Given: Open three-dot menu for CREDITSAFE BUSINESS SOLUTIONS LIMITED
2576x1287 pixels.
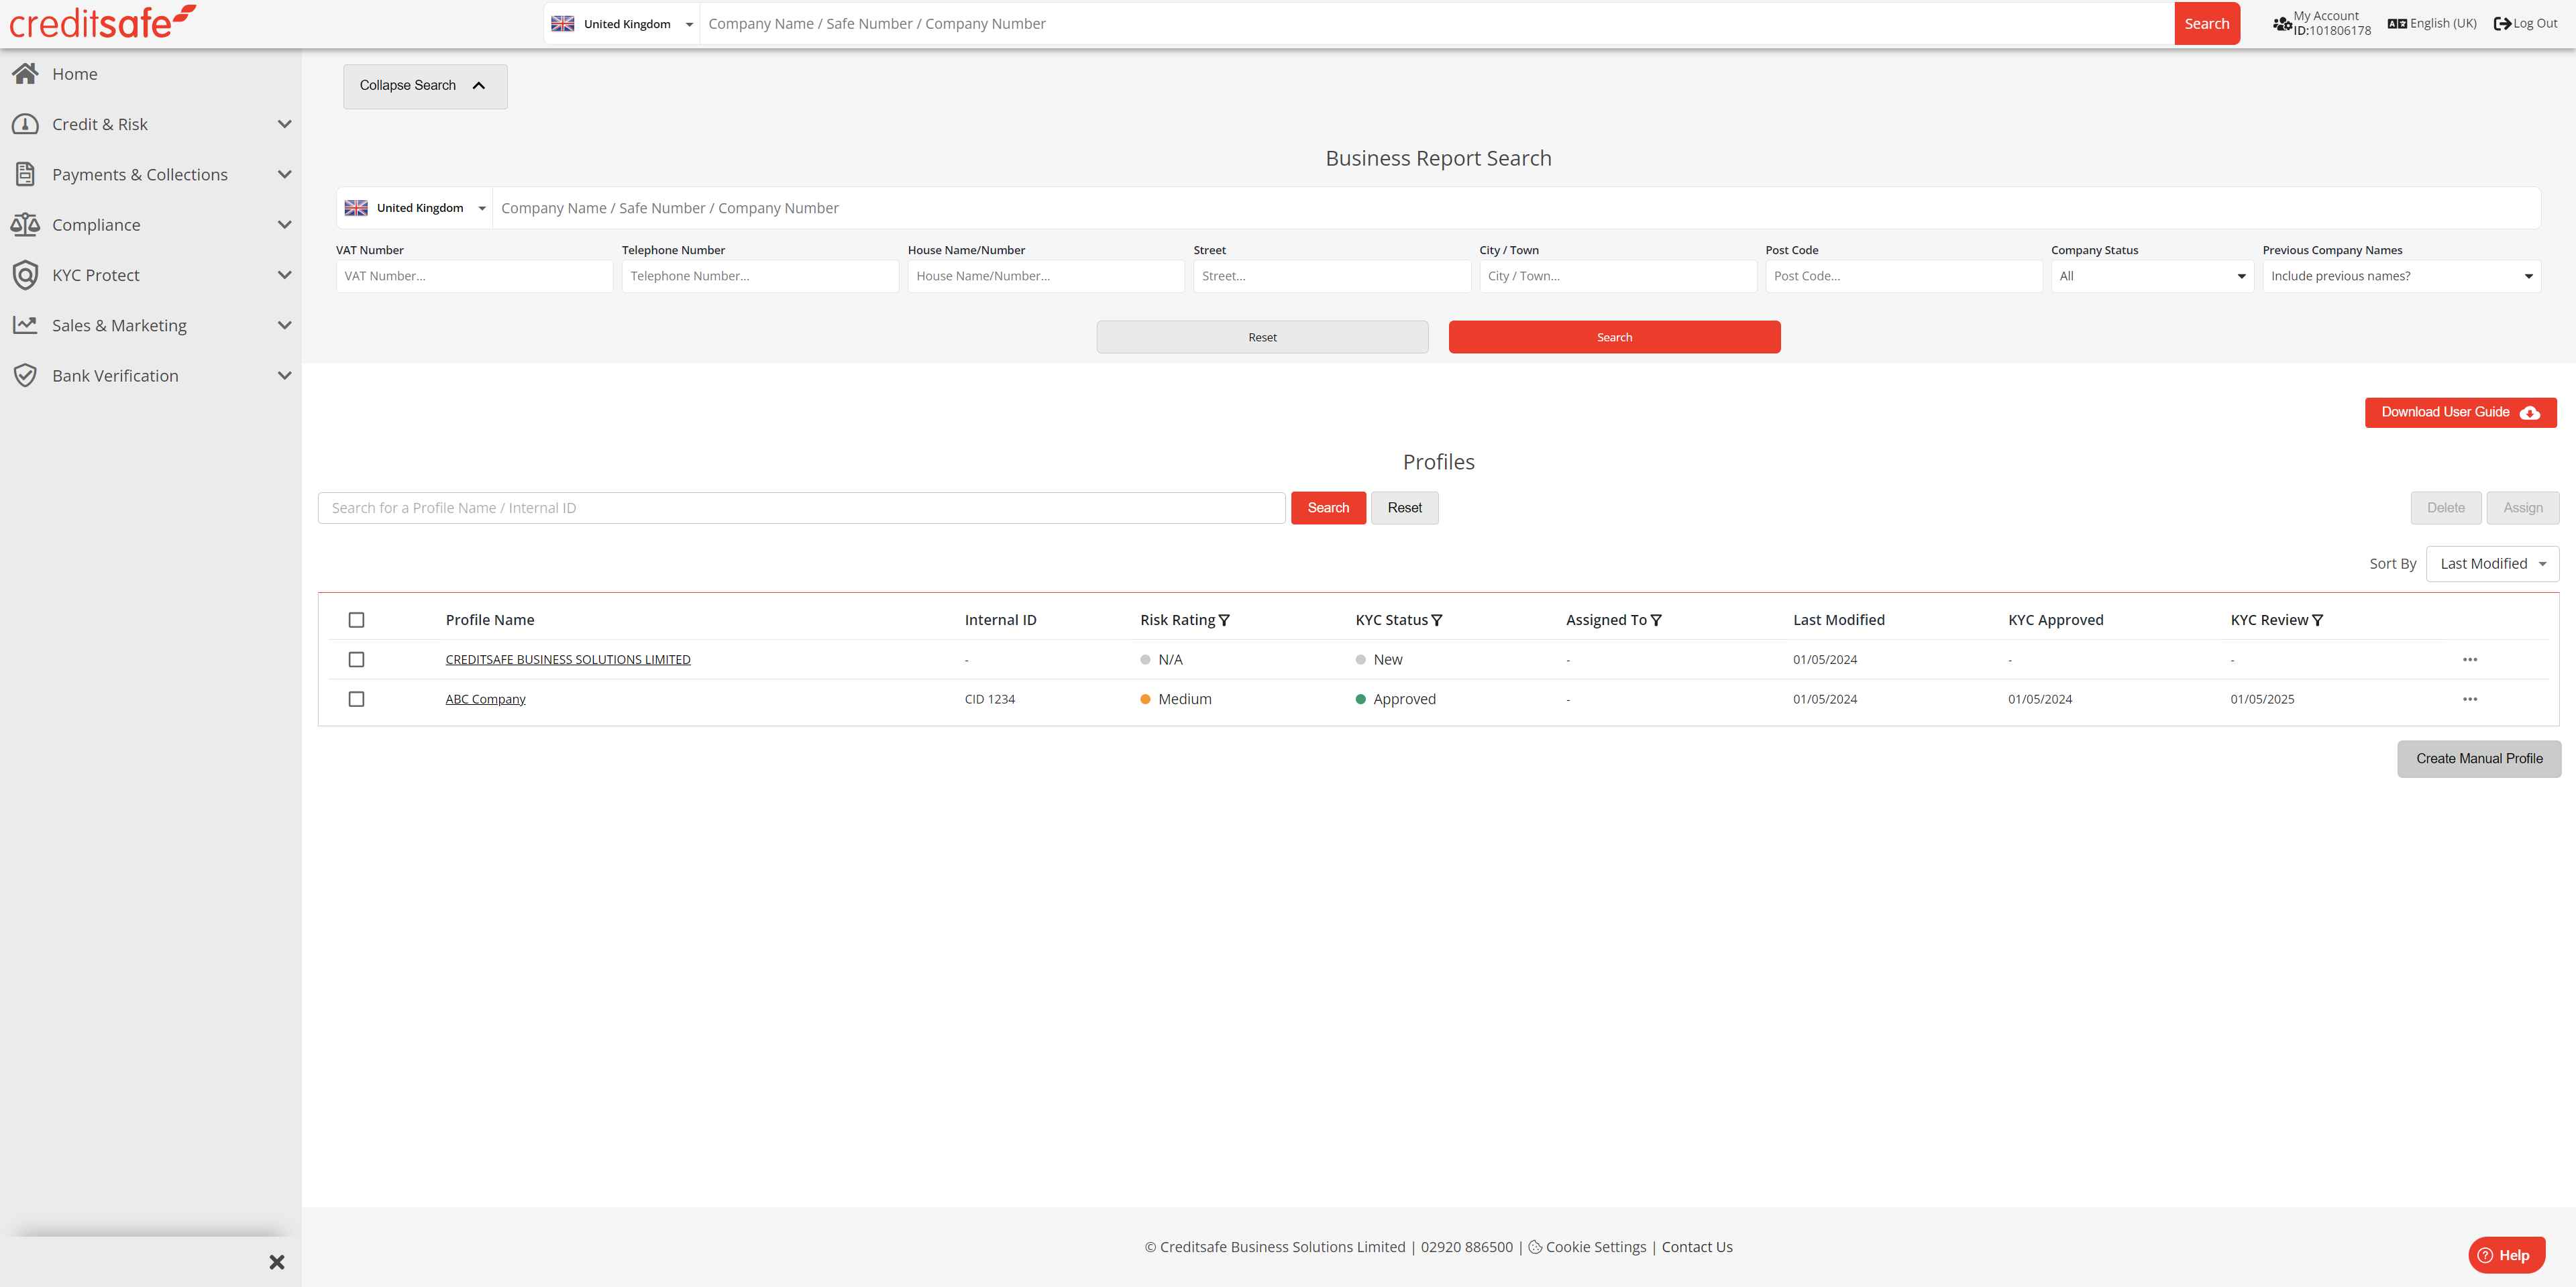Looking at the screenshot, I should (2470, 659).
